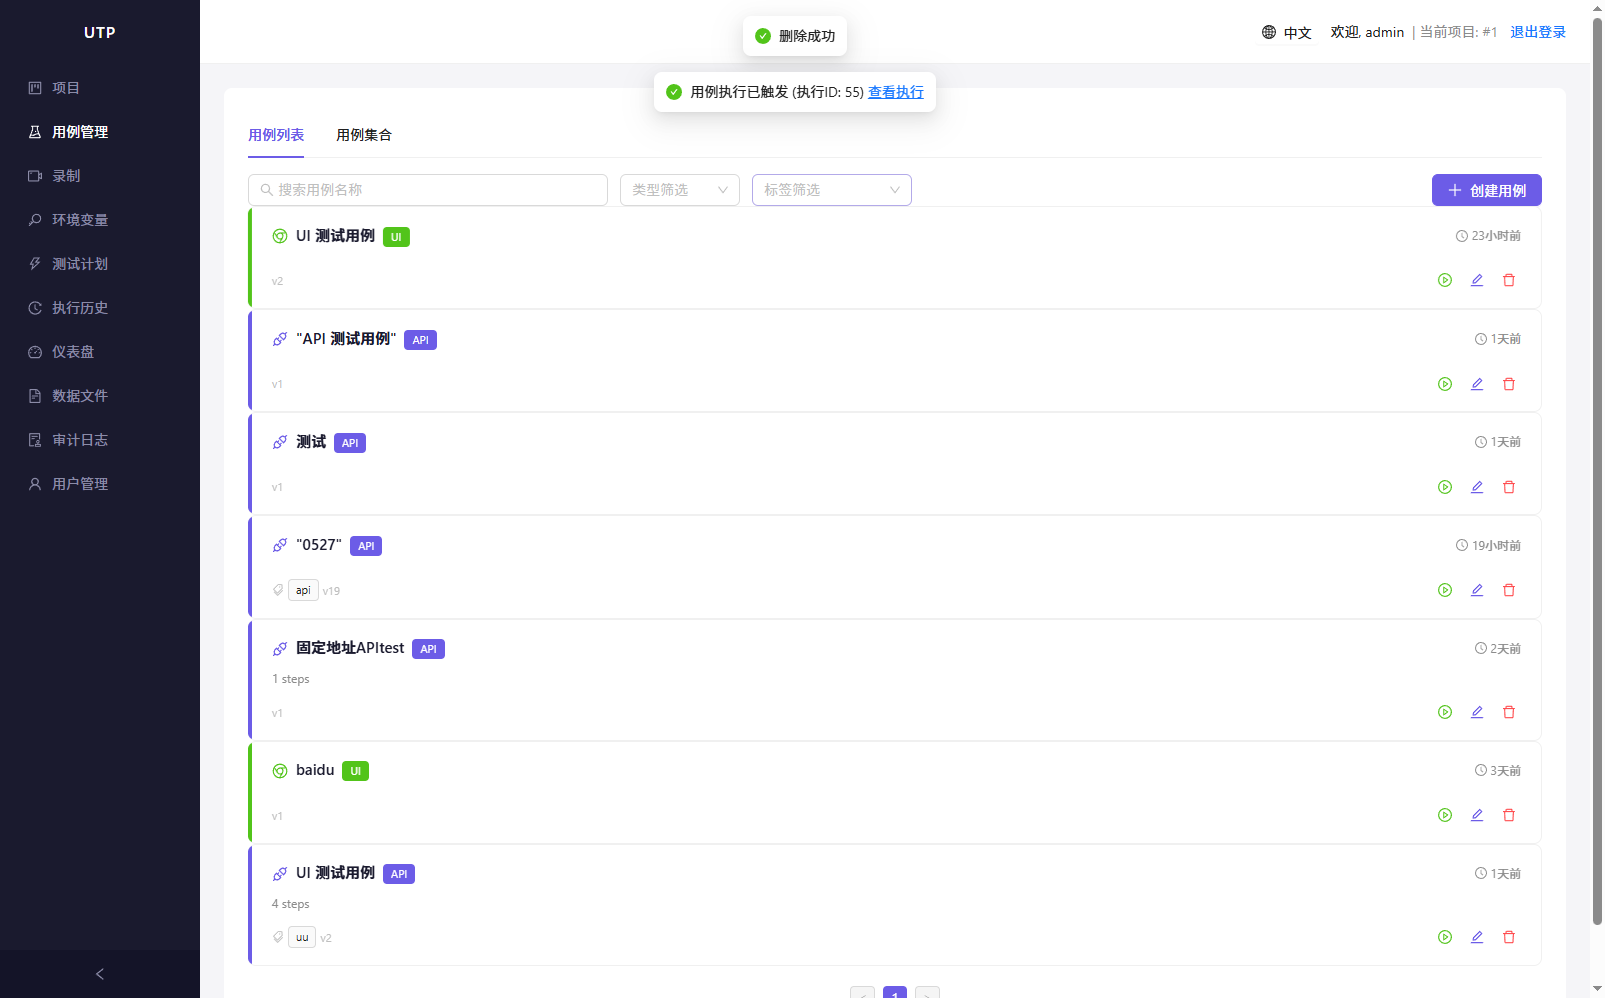Click the 创建用例 button

click(x=1487, y=190)
